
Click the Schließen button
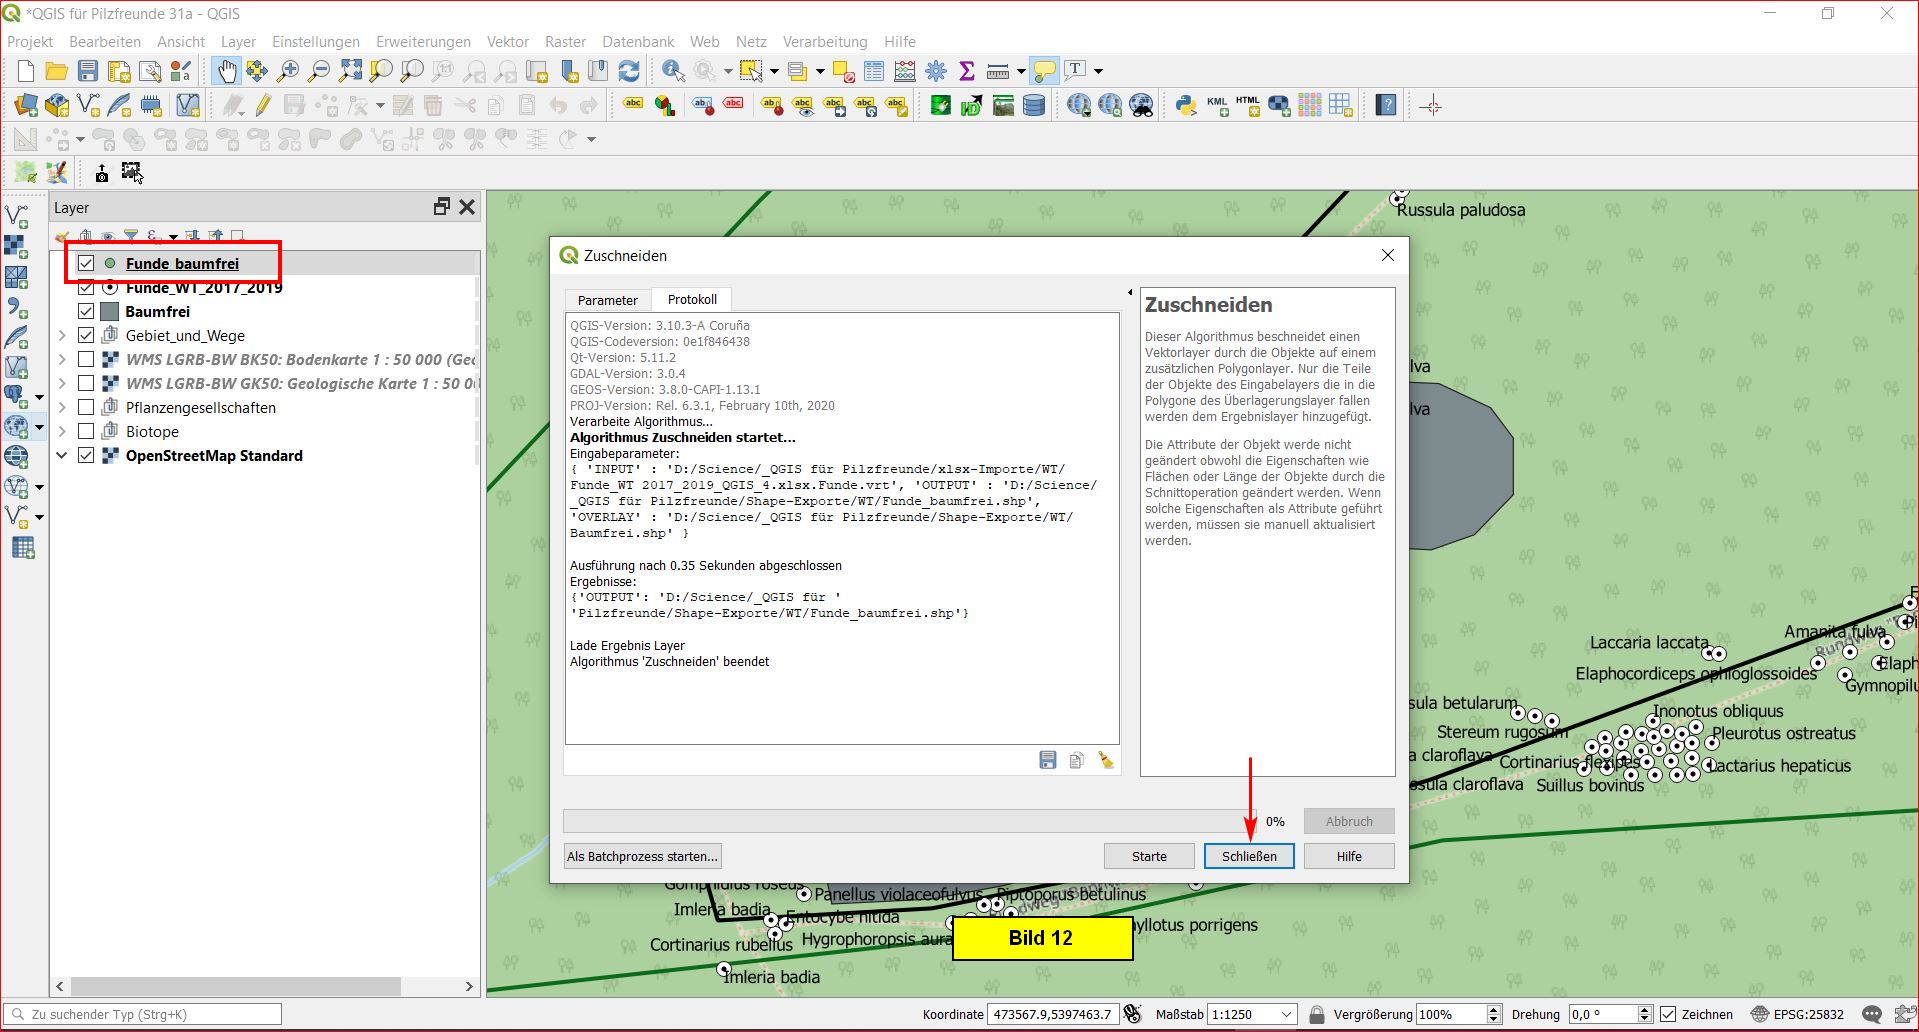1248,856
